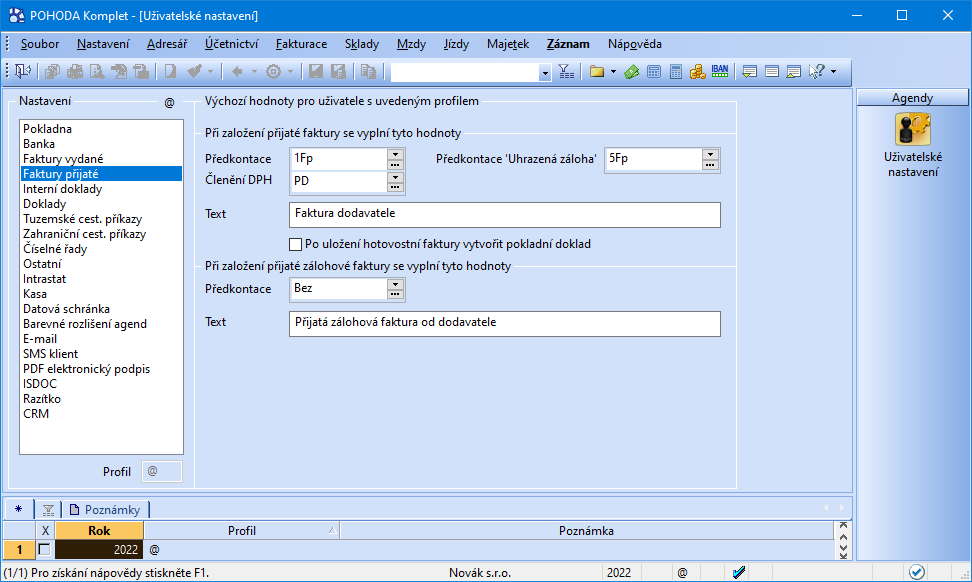Open the yellow folder icon in toolbar
Image resolution: width=972 pixels, height=582 pixels.
tap(597, 71)
